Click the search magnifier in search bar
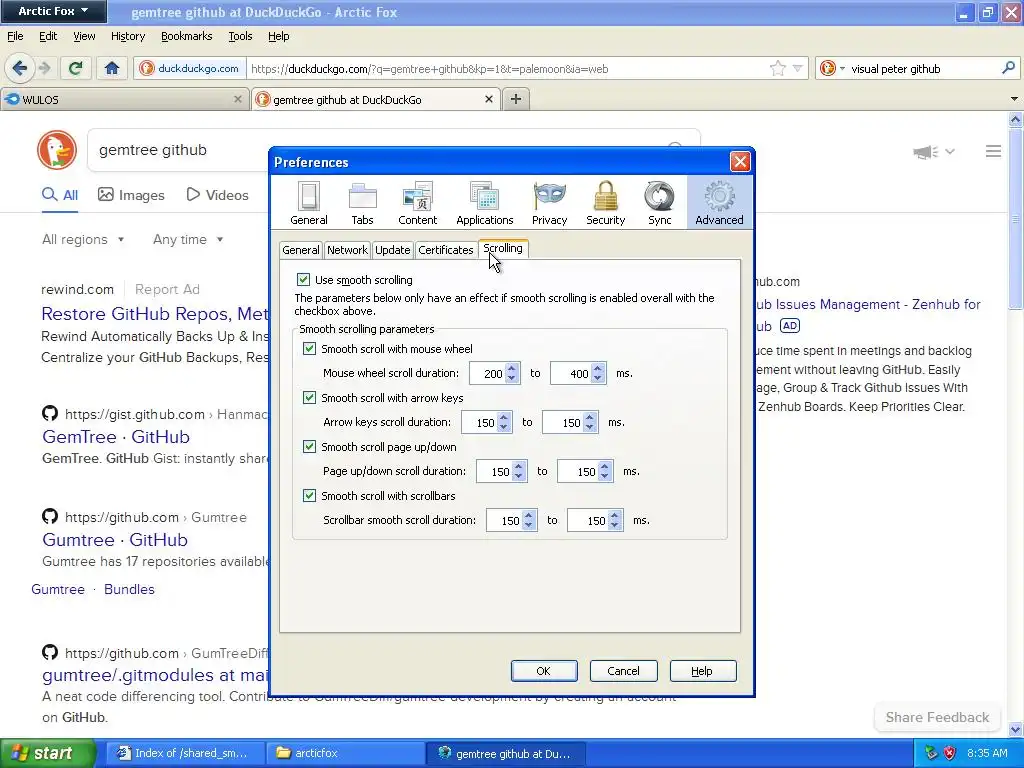Screen dimensions: 1024x768 1008,68
